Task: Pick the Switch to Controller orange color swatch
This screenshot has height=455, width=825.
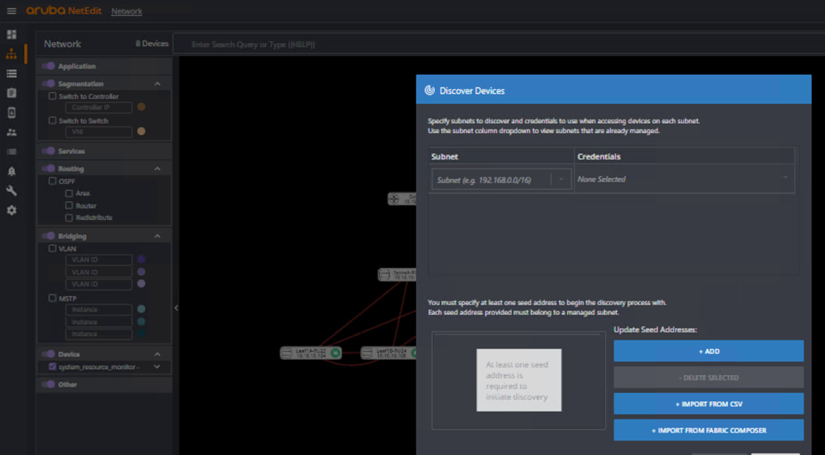Action: (x=141, y=107)
